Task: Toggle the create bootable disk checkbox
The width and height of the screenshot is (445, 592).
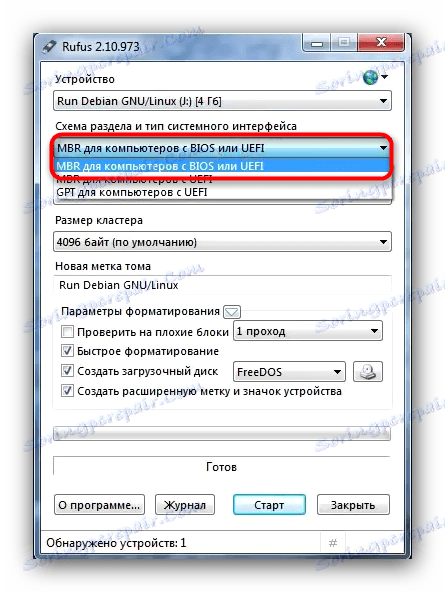Action: (67, 371)
